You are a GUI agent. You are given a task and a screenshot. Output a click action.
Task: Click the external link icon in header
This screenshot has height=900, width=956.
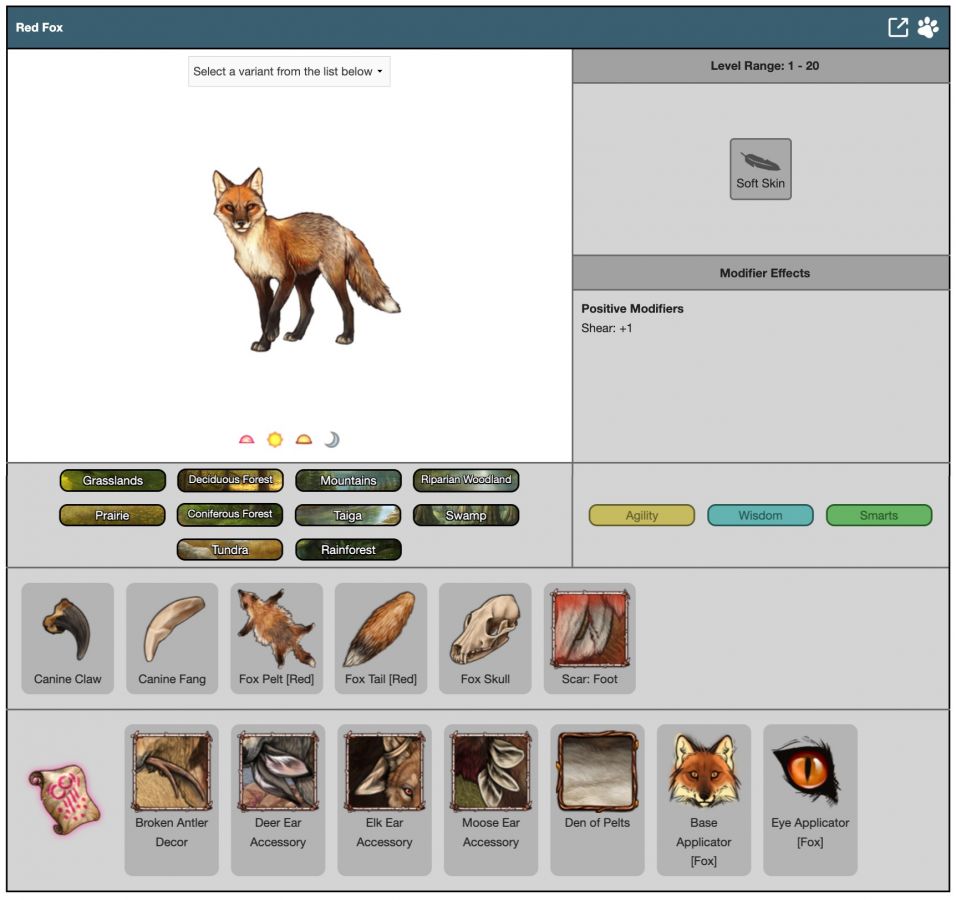[898, 28]
